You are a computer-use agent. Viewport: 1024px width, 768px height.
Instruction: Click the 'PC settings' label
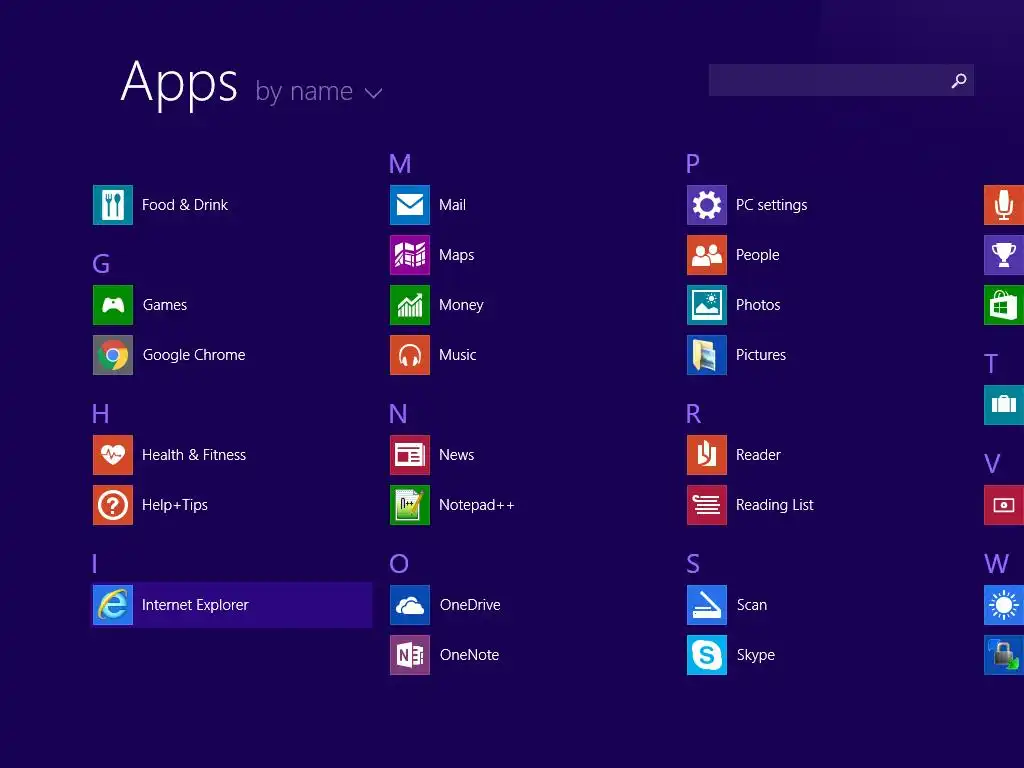point(771,205)
